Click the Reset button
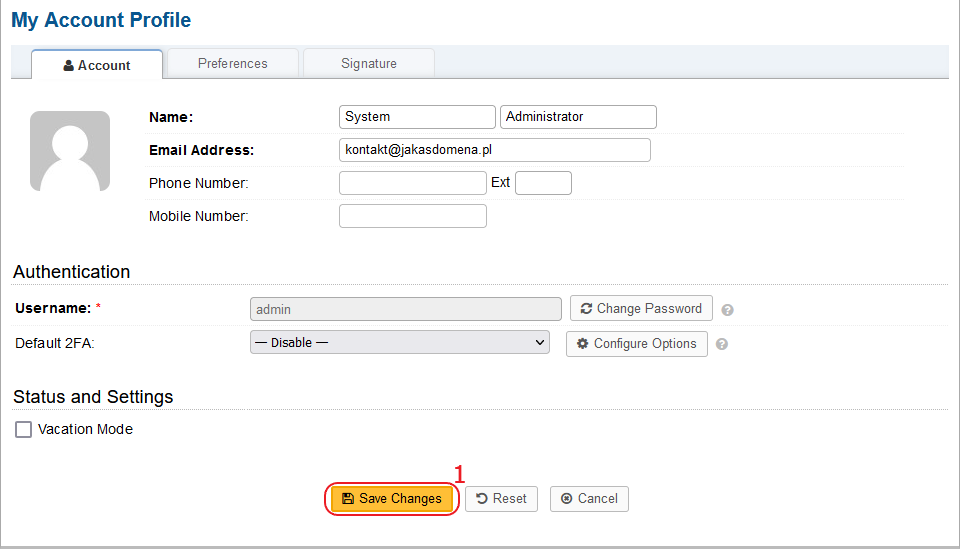 [501, 499]
